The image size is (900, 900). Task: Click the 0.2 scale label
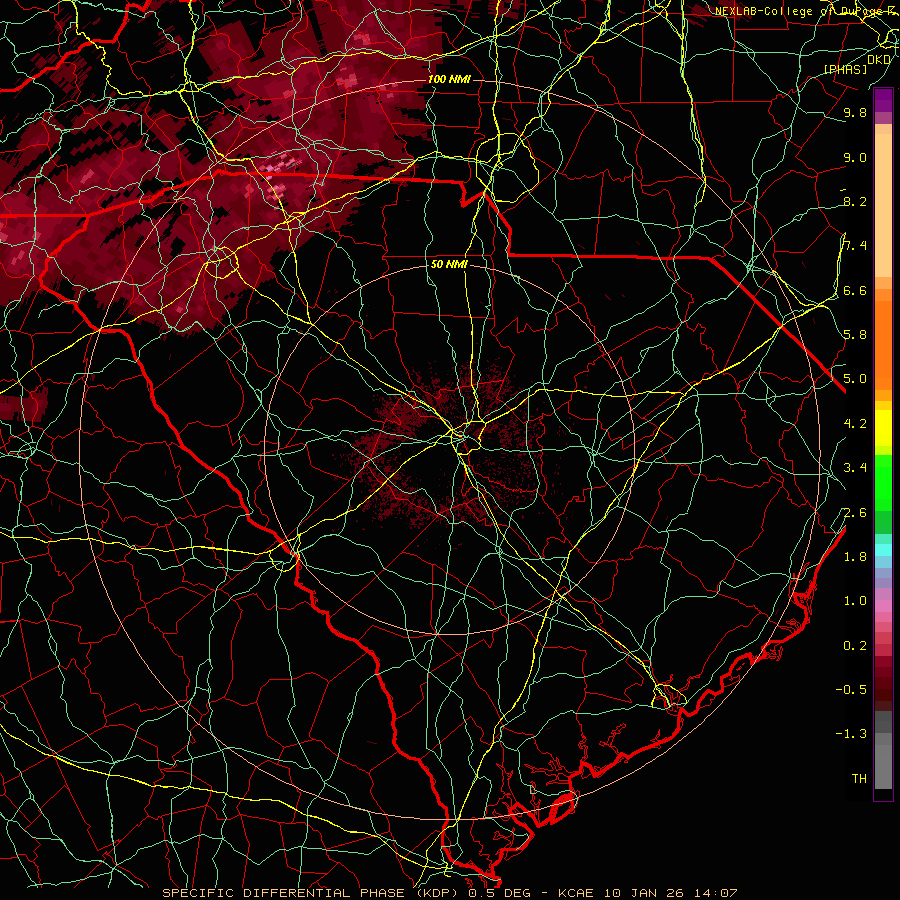[855, 646]
